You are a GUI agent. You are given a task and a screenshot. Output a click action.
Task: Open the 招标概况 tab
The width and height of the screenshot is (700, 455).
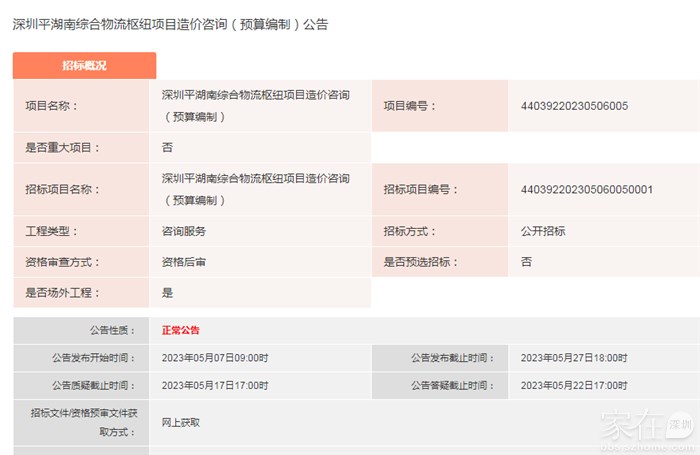pos(84,65)
